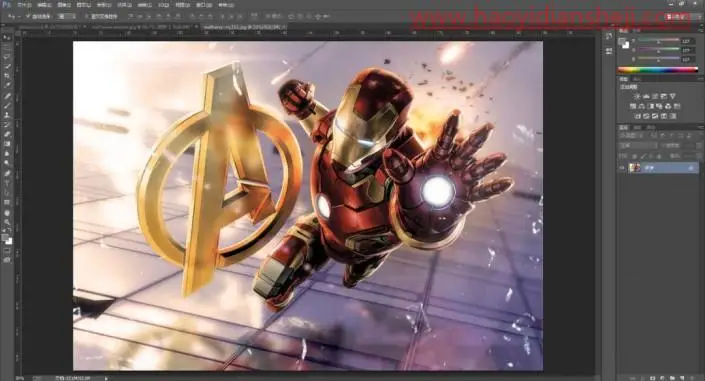Screen dimensions: 705x381
Task: Open the layer blend mode dropdown
Action: pyautogui.click(x=638, y=146)
